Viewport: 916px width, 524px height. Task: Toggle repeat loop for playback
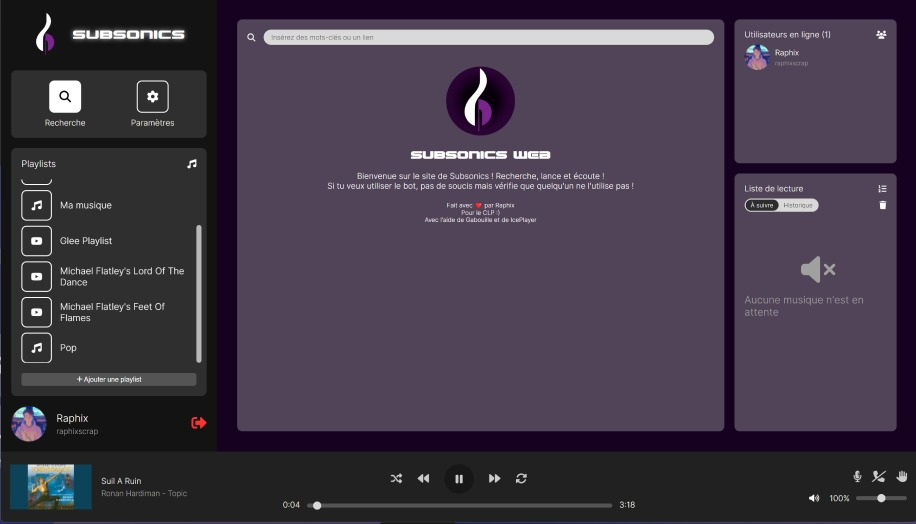[x=521, y=479]
